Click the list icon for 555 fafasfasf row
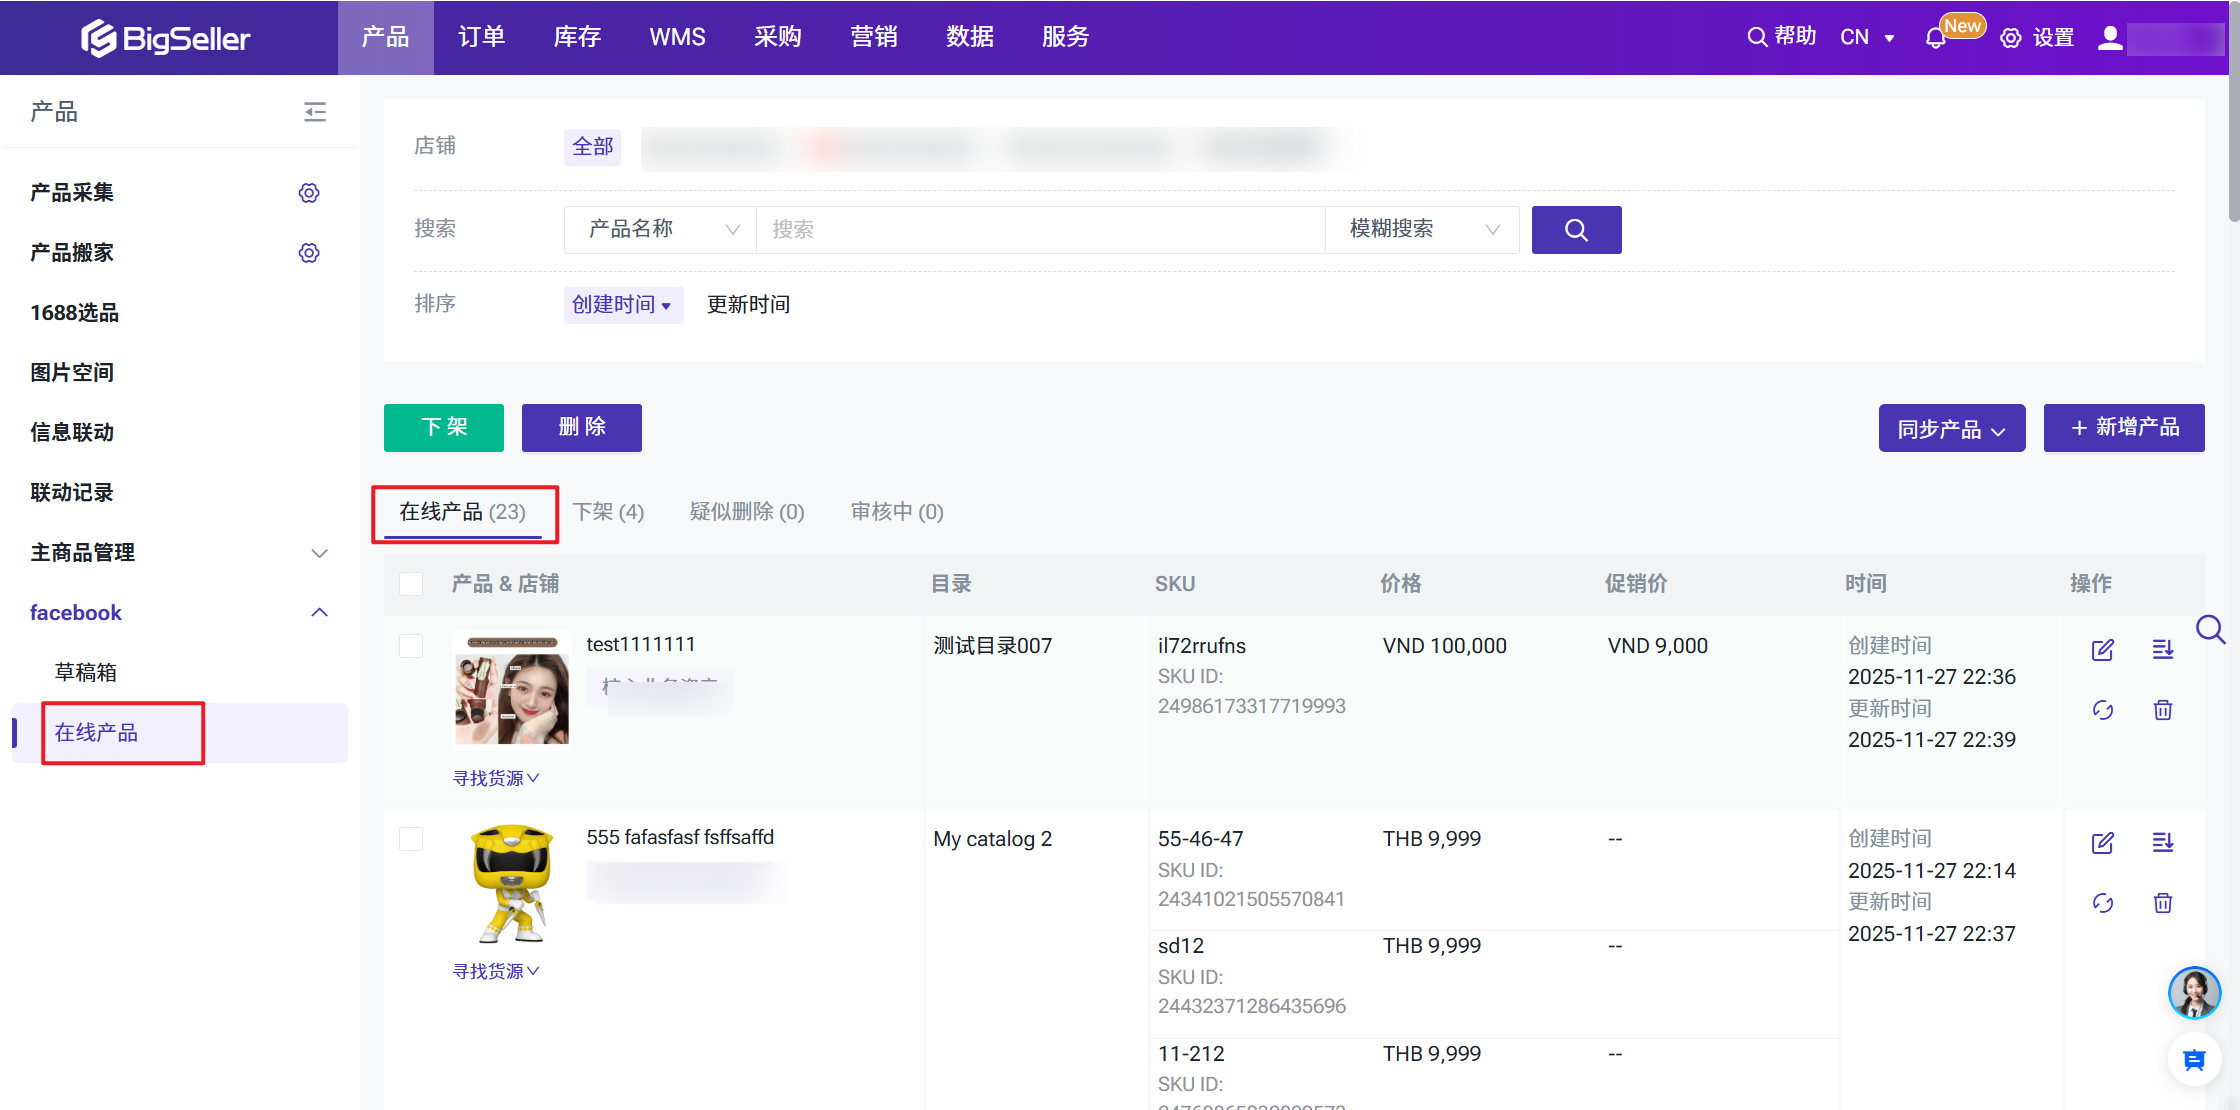The width and height of the screenshot is (2240, 1110). (x=2162, y=843)
